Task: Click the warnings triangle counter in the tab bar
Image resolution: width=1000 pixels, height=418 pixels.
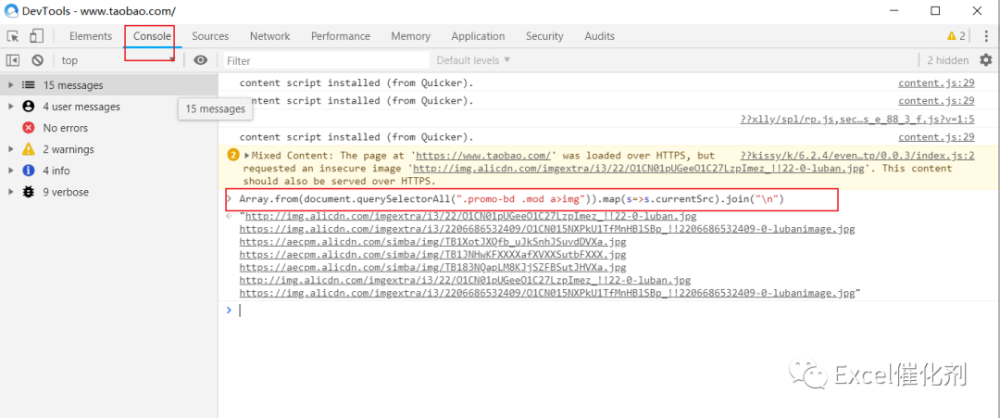Action: click(x=956, y=36)
